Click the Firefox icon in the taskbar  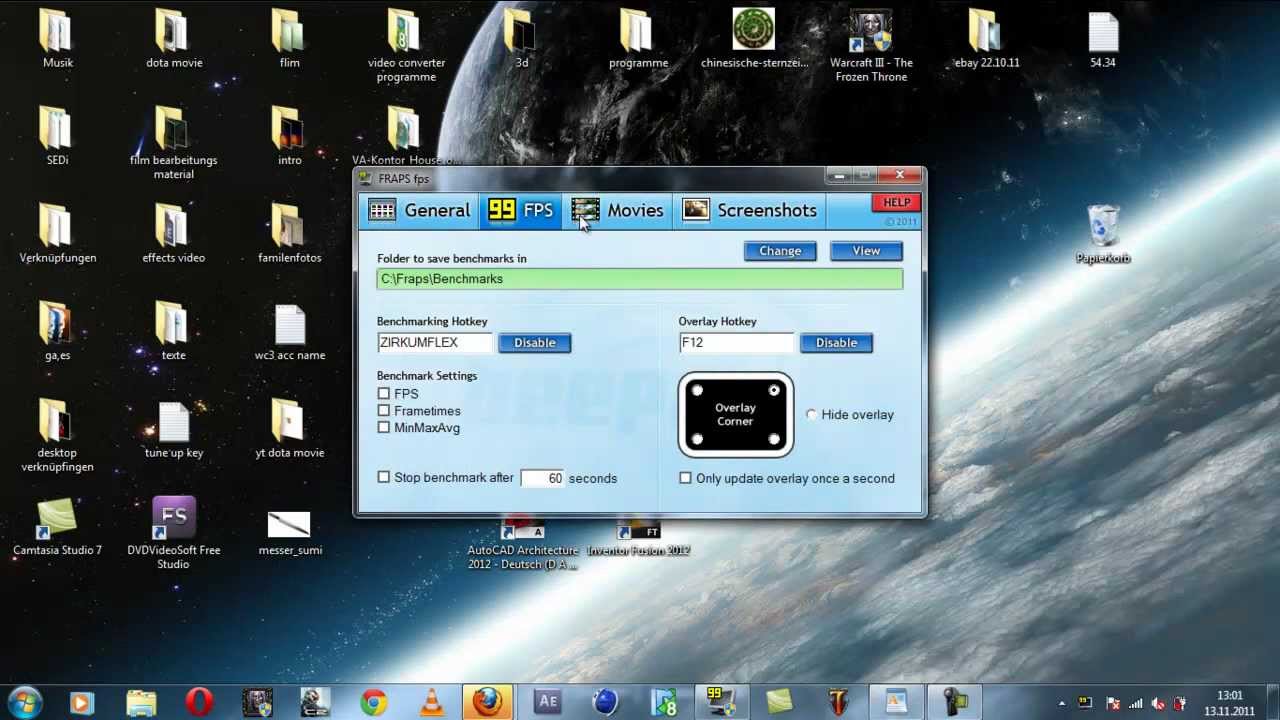click(488, 702)
